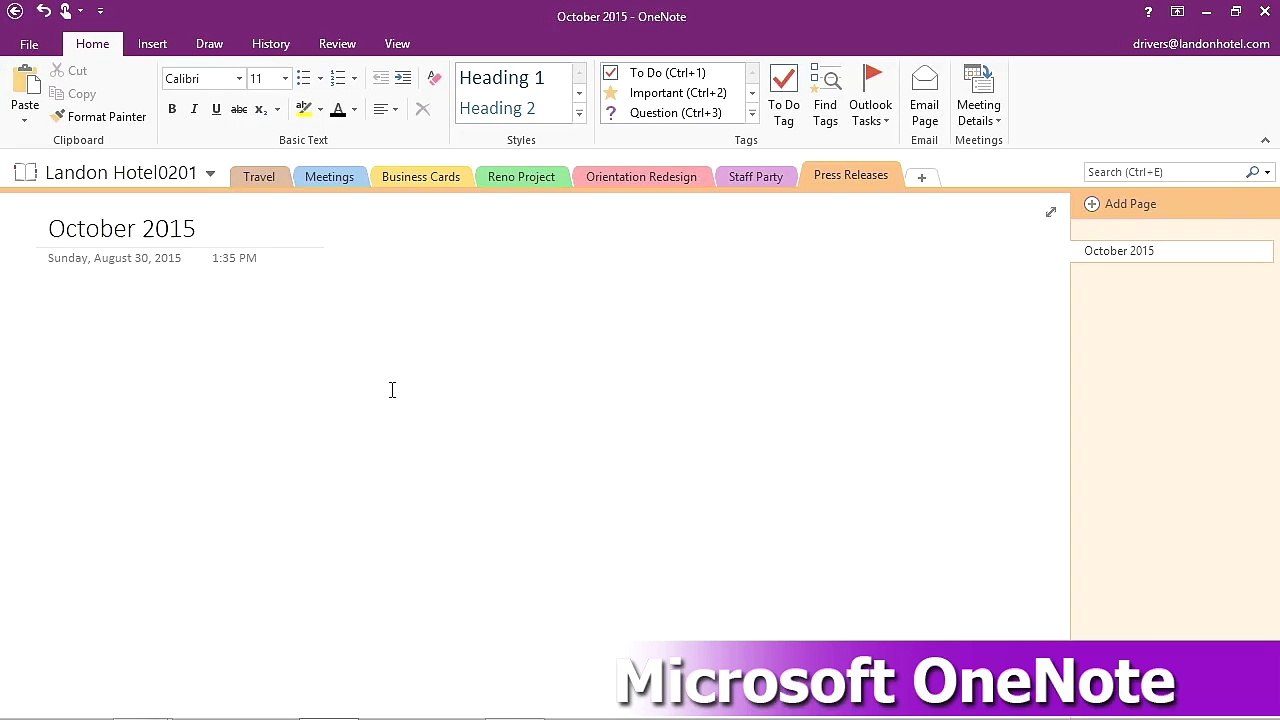Toggle touch/mouse mode icon in quick access
This screenshot has width=1280, height=720.
tap(66, 11)
